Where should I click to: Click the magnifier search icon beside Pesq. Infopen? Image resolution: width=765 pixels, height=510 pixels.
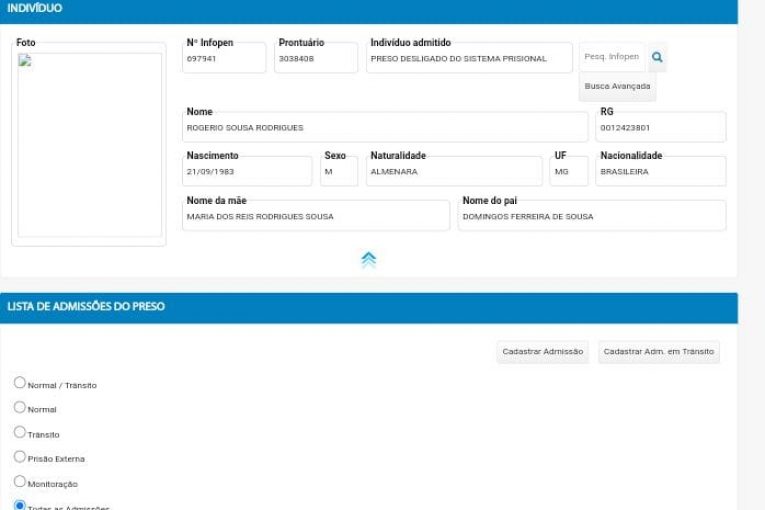(657, 58)
